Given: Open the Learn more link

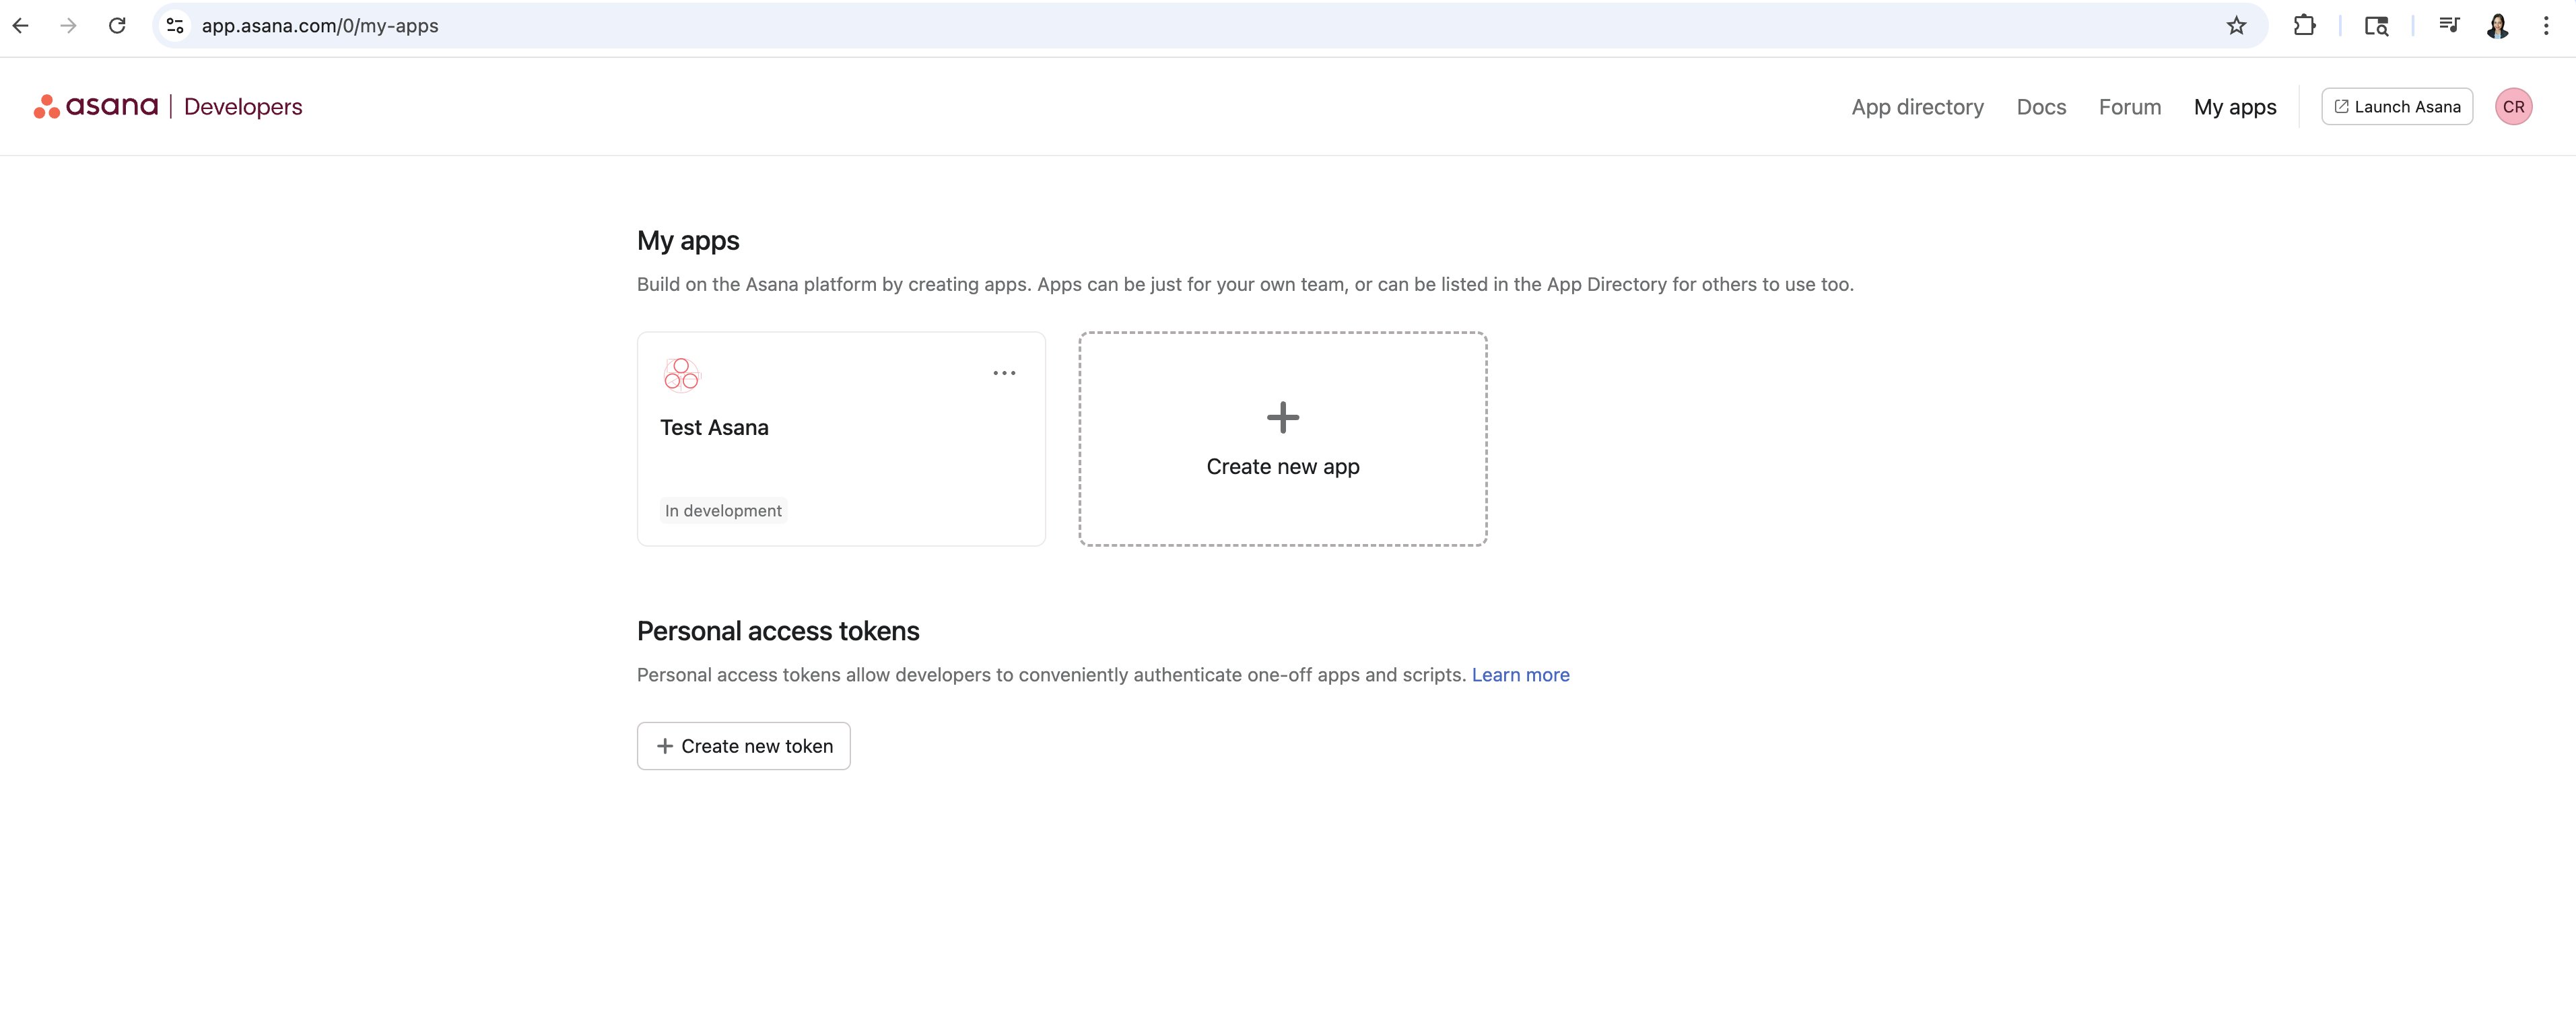Looking at the screenshot, I should point(1520,674).
